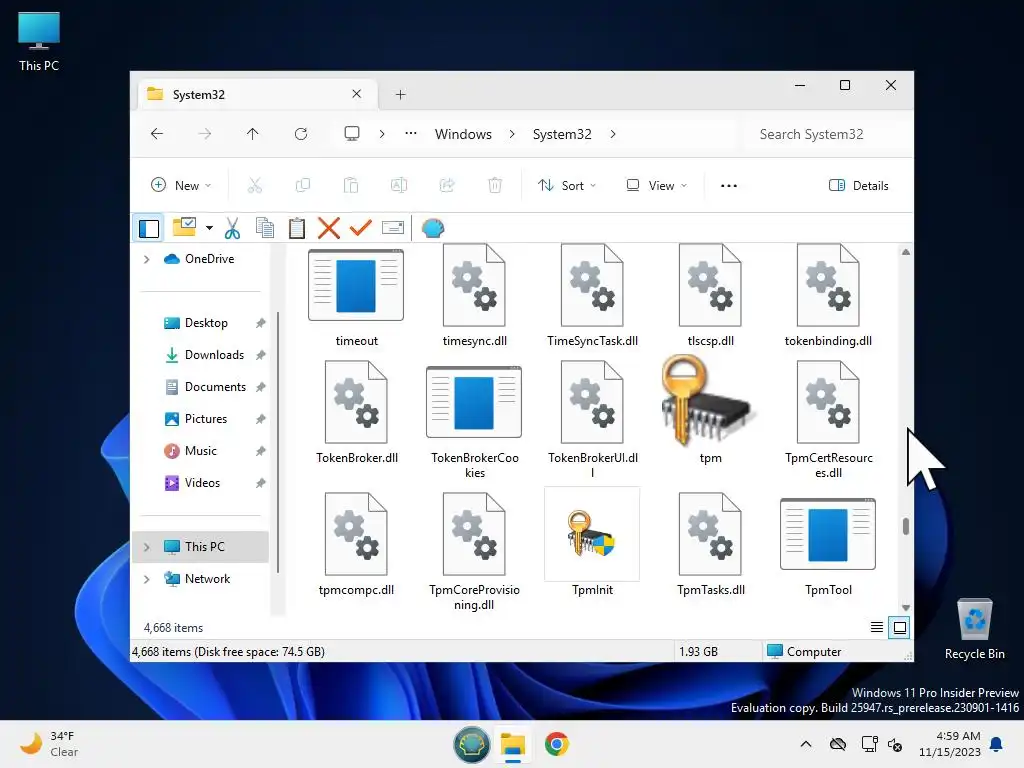
Task: Select the tpm key-and-chip file
Action: pos(710,409)
